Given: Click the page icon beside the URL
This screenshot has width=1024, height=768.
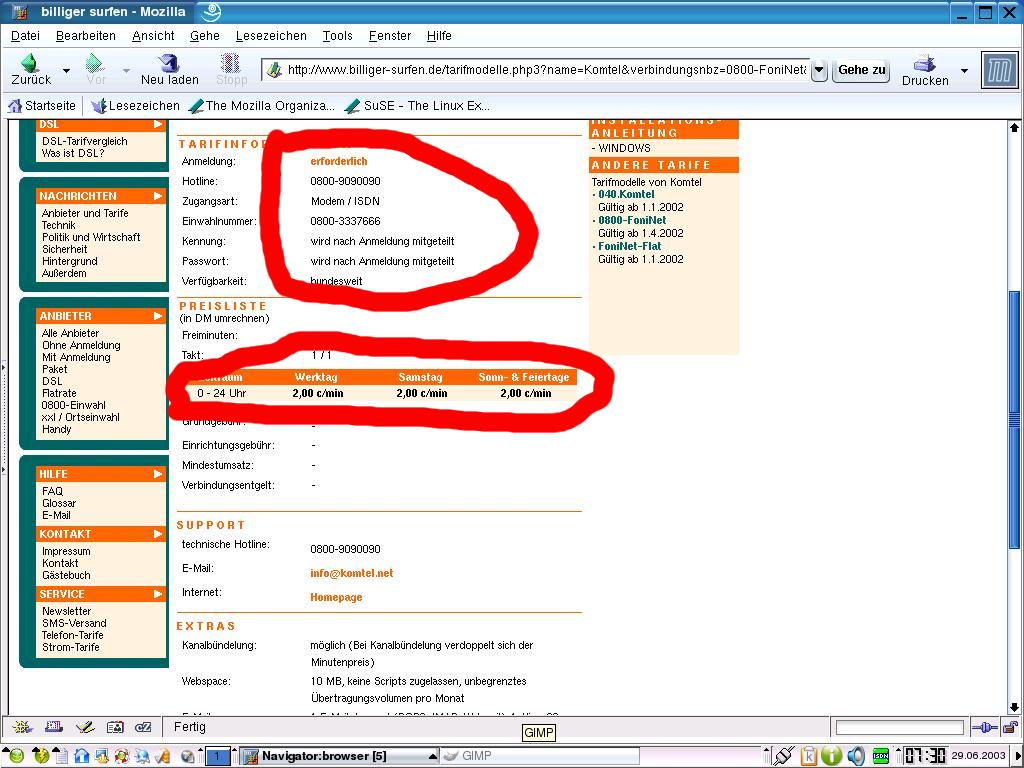Looking at the screenshot, I should (x=274, y=70).
